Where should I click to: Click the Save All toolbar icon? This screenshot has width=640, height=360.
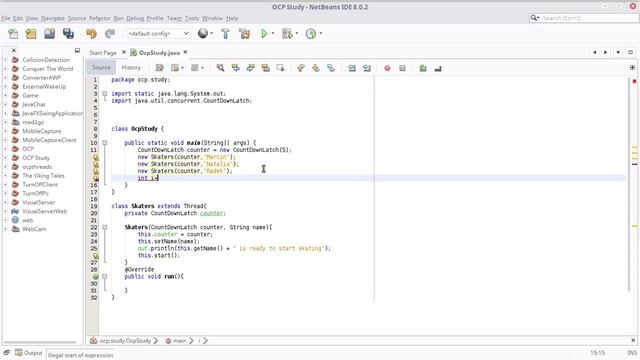68,34
